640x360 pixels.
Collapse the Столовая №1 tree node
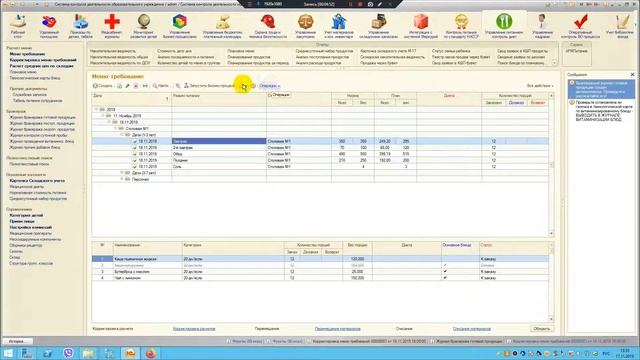click(x=116, y=129)
